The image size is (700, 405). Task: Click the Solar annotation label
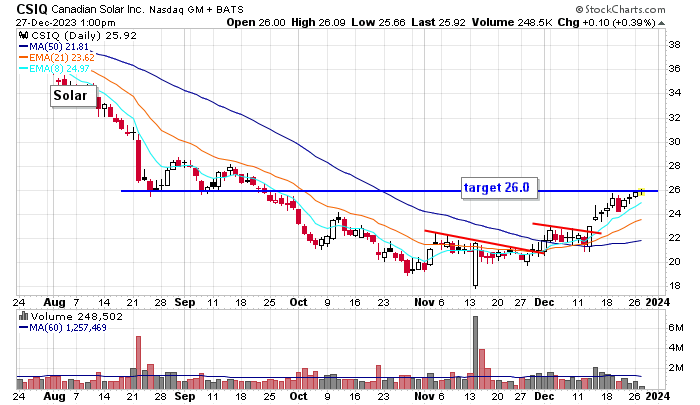pos(73,96)
